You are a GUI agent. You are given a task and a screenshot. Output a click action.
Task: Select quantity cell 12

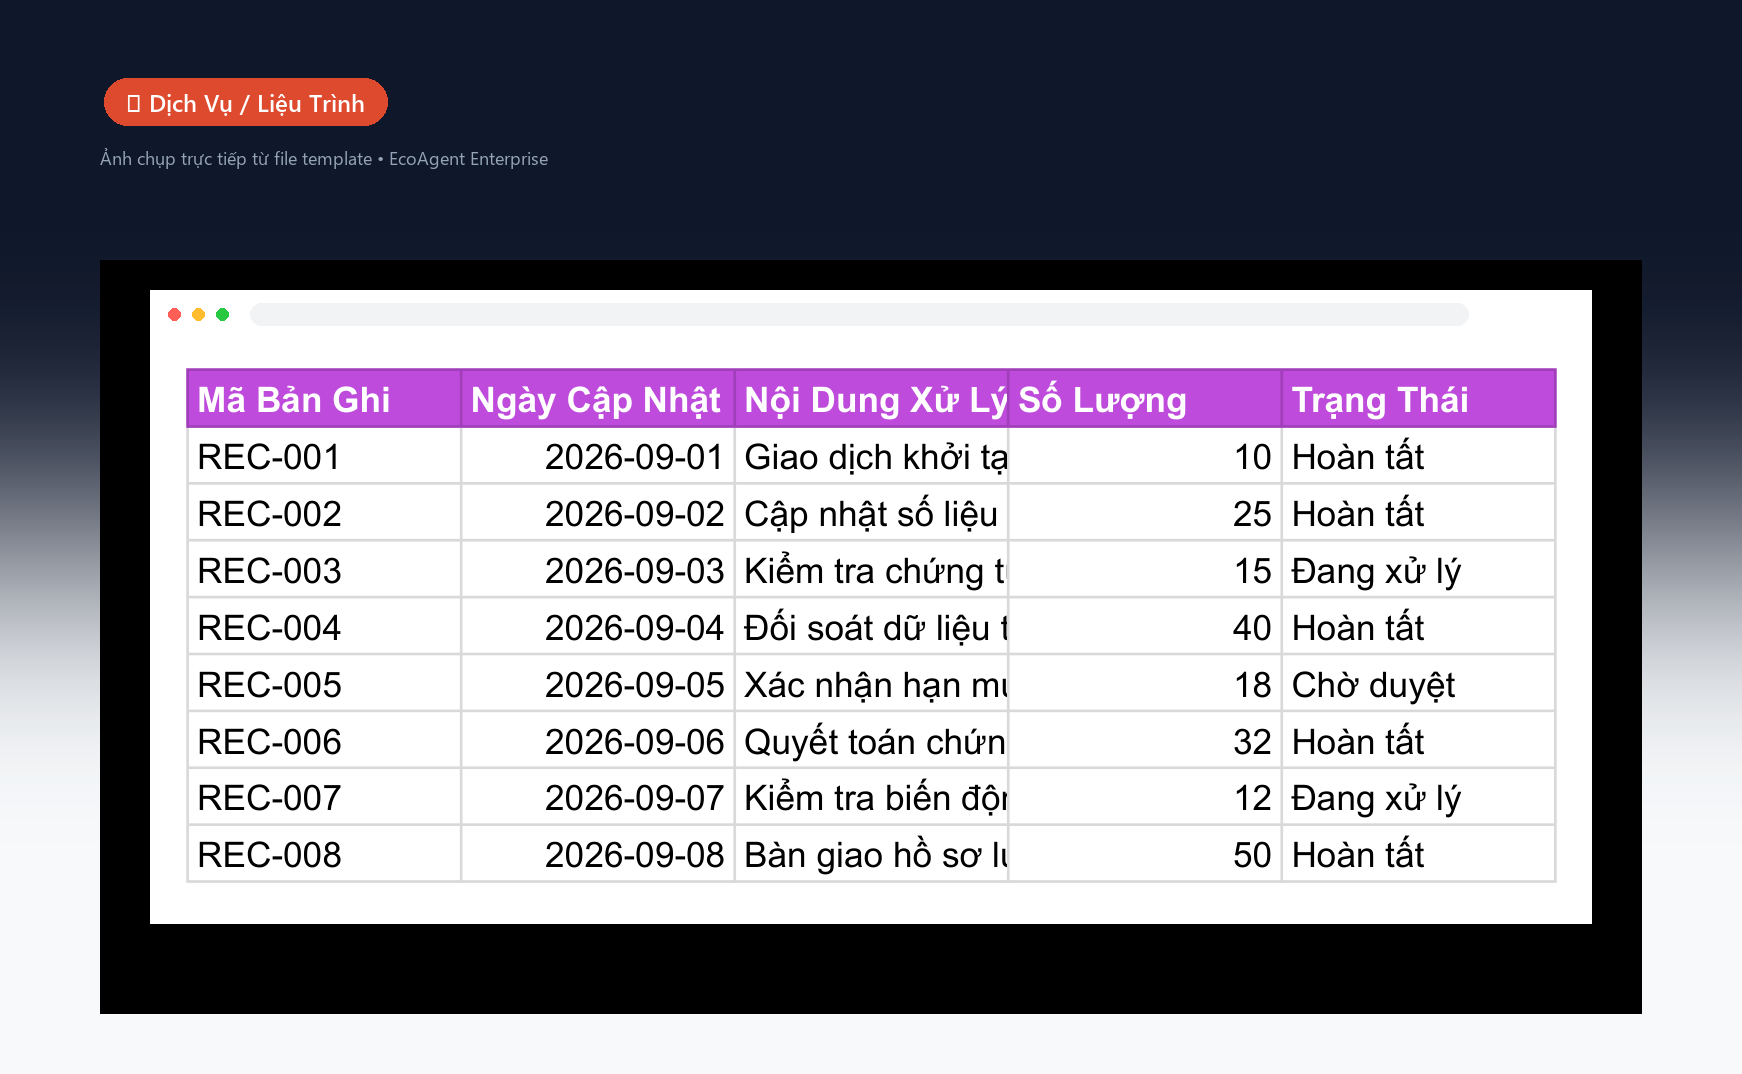tap(1145, 797)
